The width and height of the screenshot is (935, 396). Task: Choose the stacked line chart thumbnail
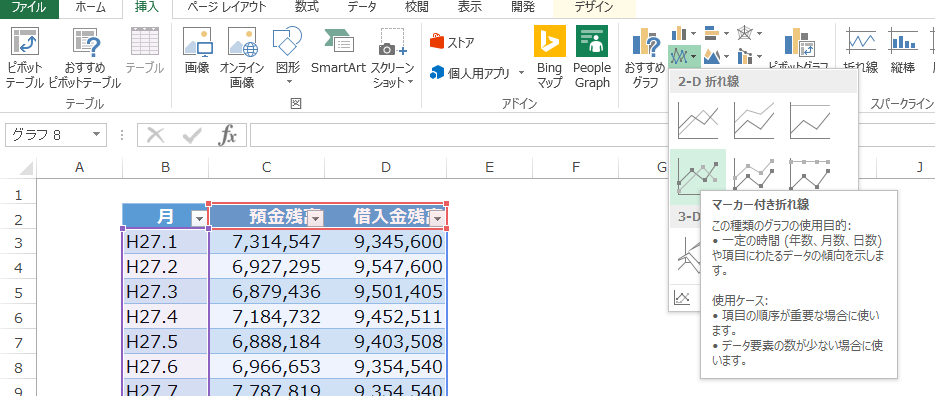[754, 120]
